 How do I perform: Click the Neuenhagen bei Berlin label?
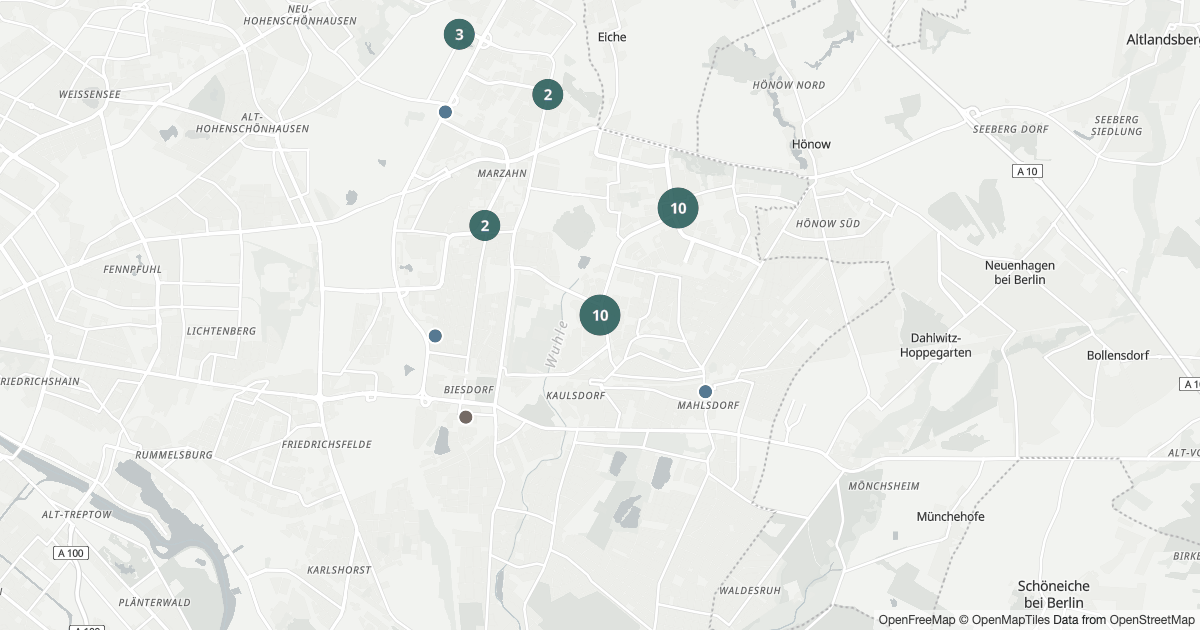[1020, 272]
